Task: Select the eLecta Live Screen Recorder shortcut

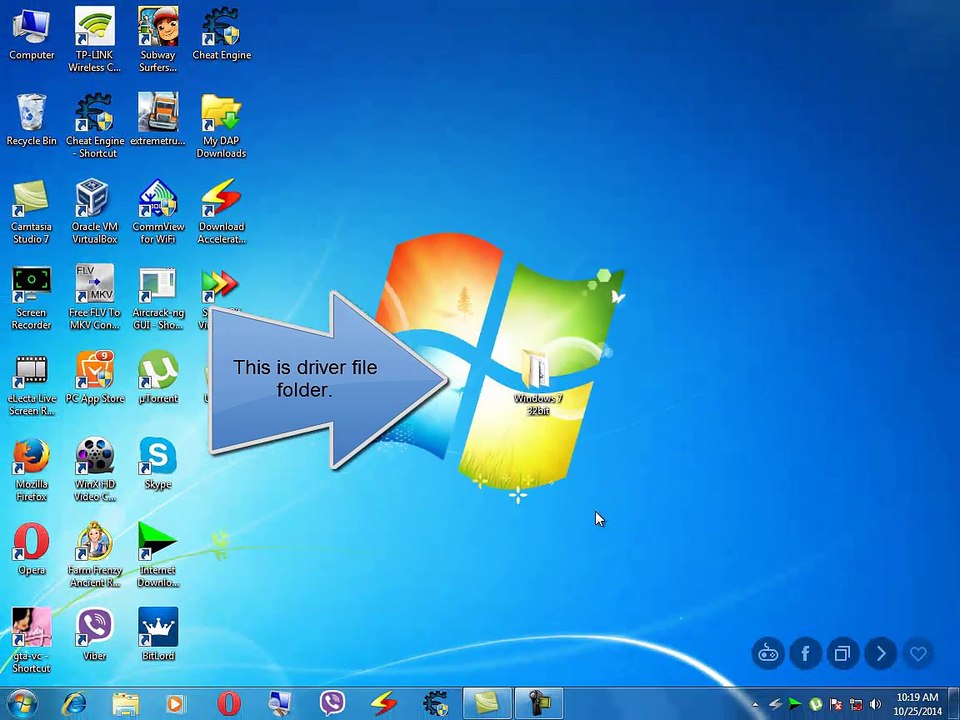Action: [31, 384]
